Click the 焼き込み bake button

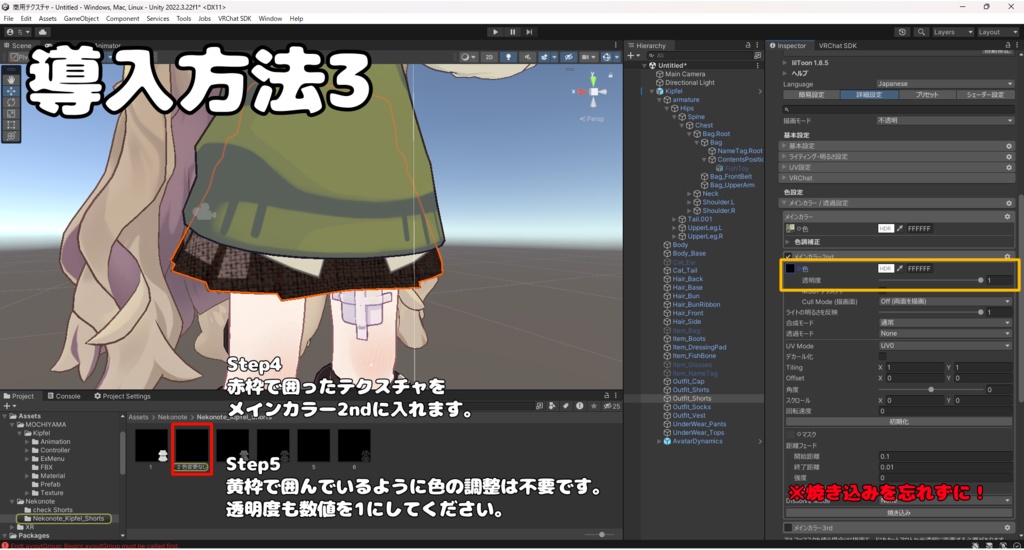(899, 513)
